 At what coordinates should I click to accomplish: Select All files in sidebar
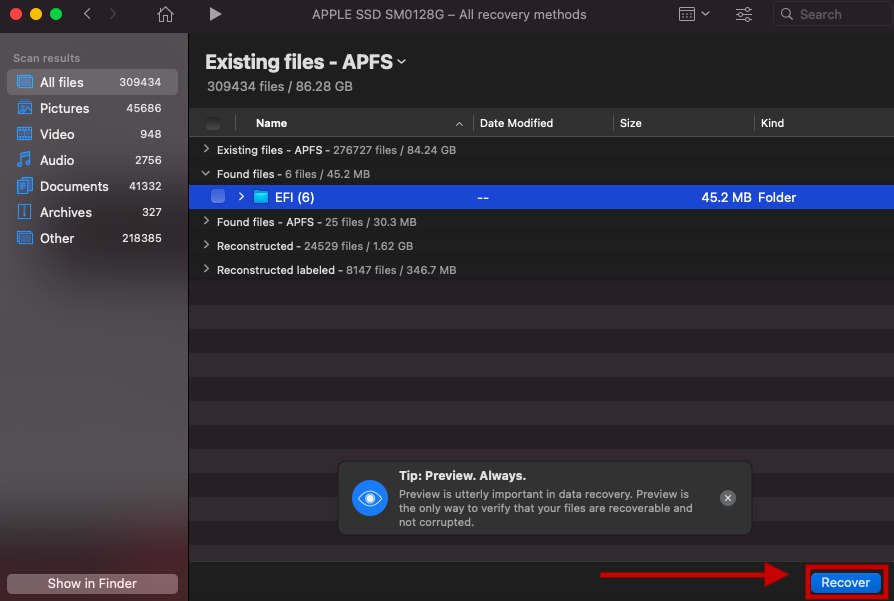click(92, 82)
